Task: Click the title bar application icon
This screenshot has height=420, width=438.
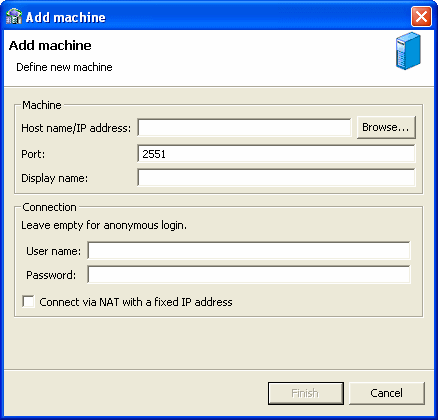Action: tap(14, 16)
